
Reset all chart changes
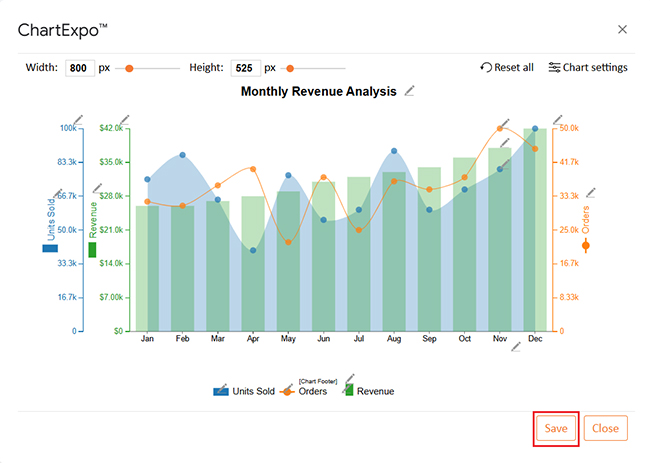pyautogui.click(x=507, y=68)
